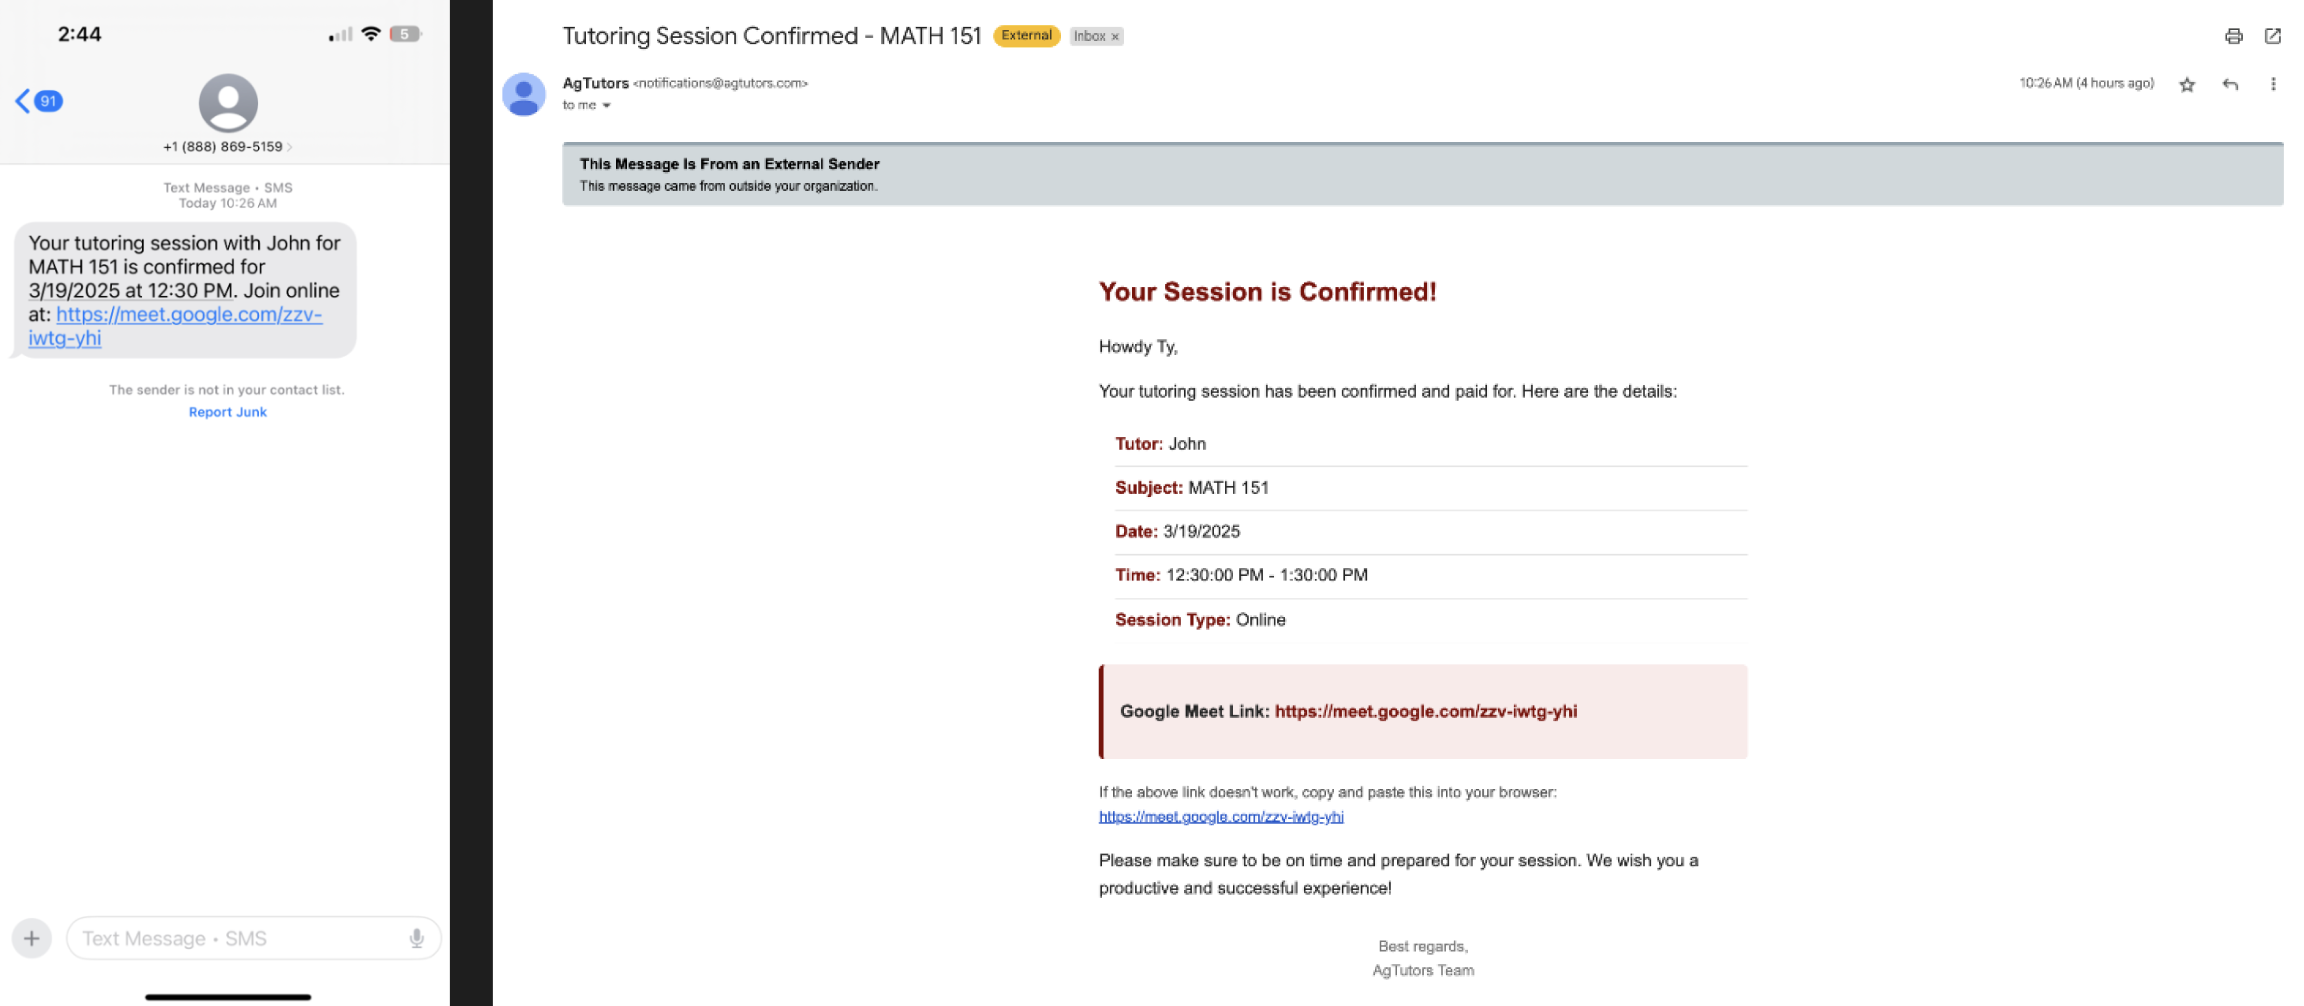Focus the Text Message SMS input field
The width and height of the screenshot is (2304, 1006).
click(x=253, y=938)
